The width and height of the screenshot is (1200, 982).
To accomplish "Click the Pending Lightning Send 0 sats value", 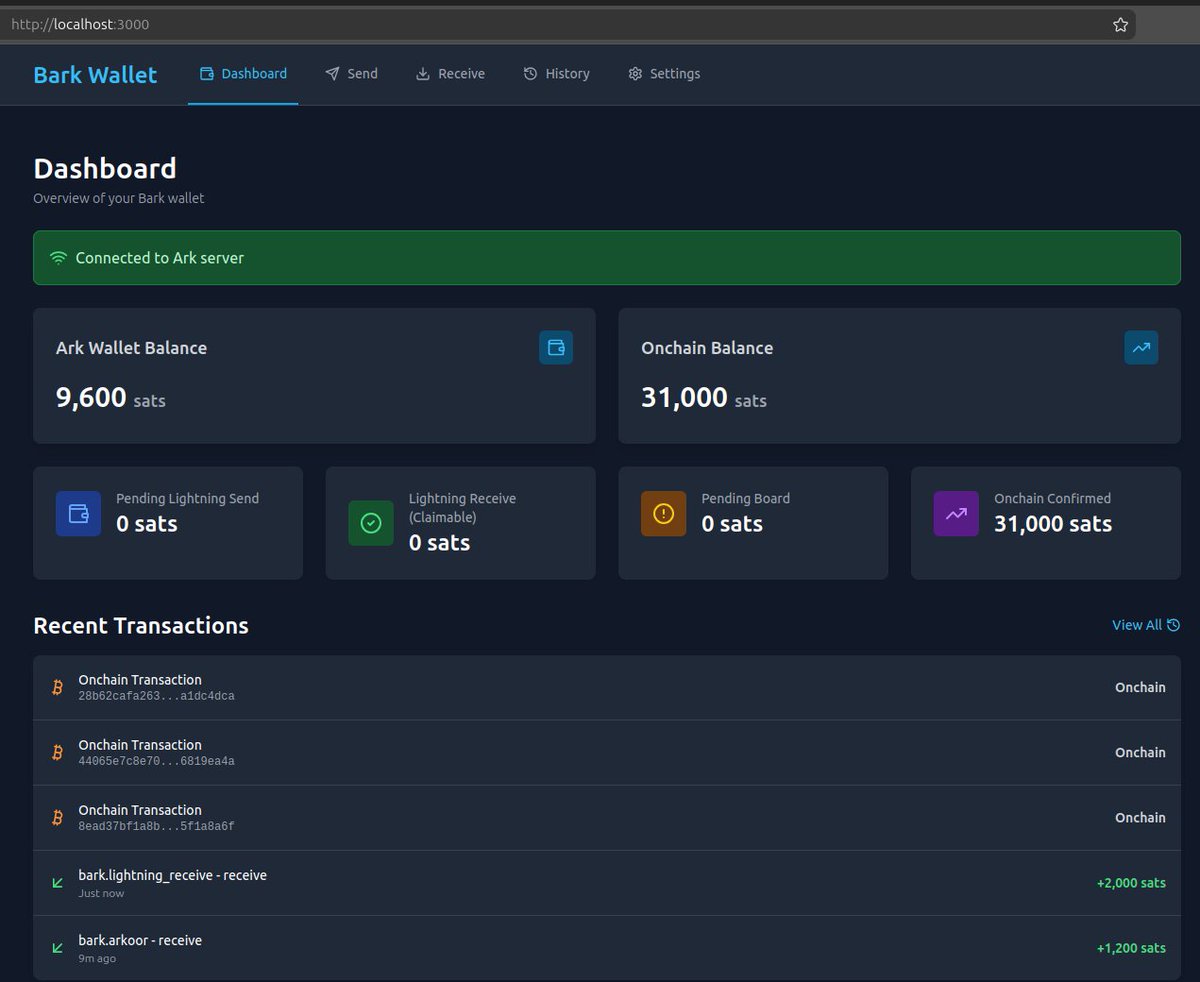I will 147,524.
